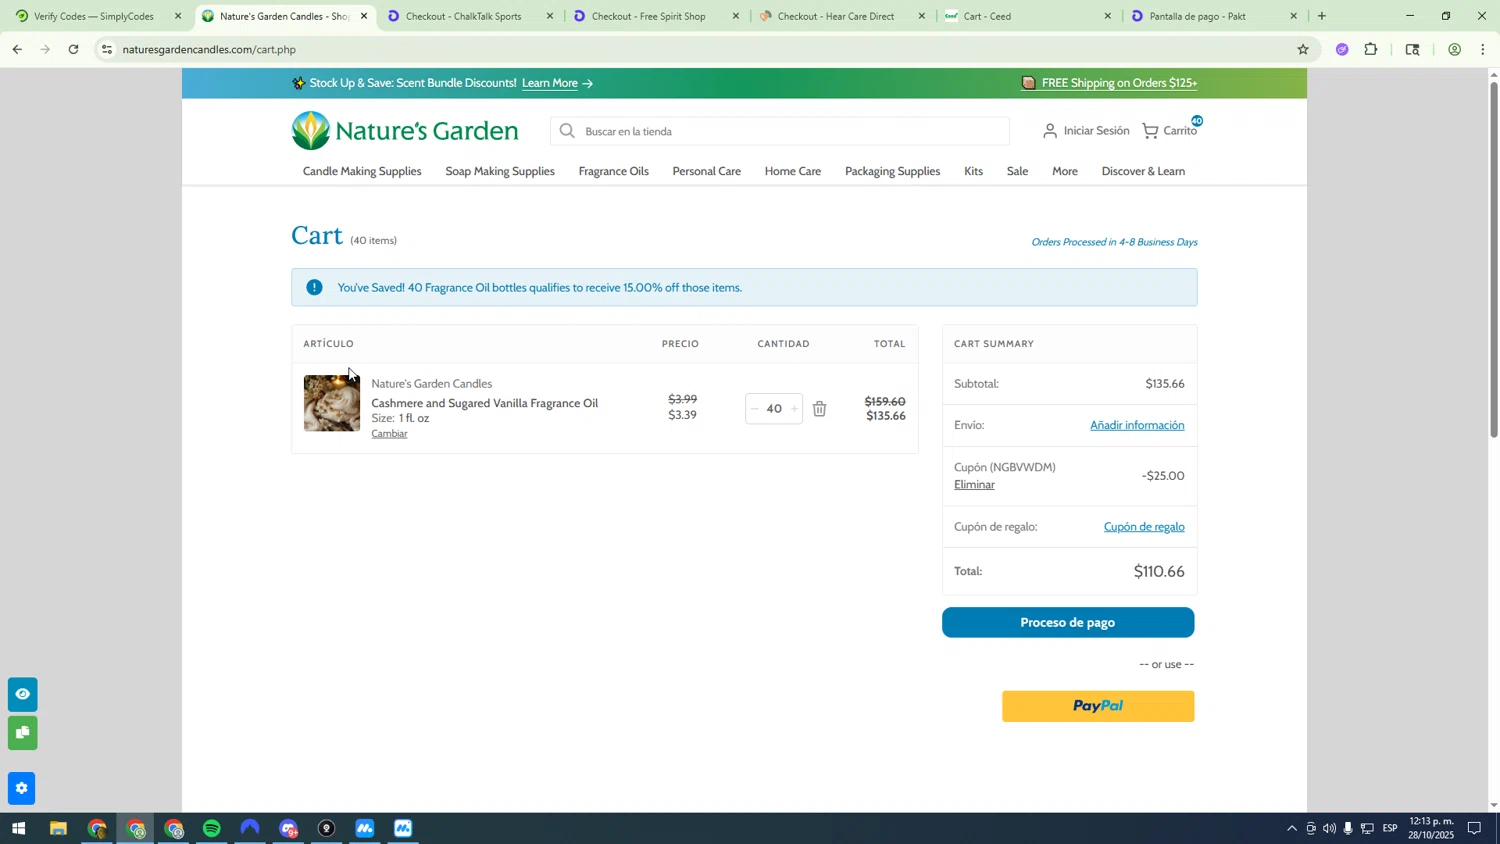1500x844 pixels.
Task: Click the green copy icon on left sidebar
Action: click(x=23, y=733)
